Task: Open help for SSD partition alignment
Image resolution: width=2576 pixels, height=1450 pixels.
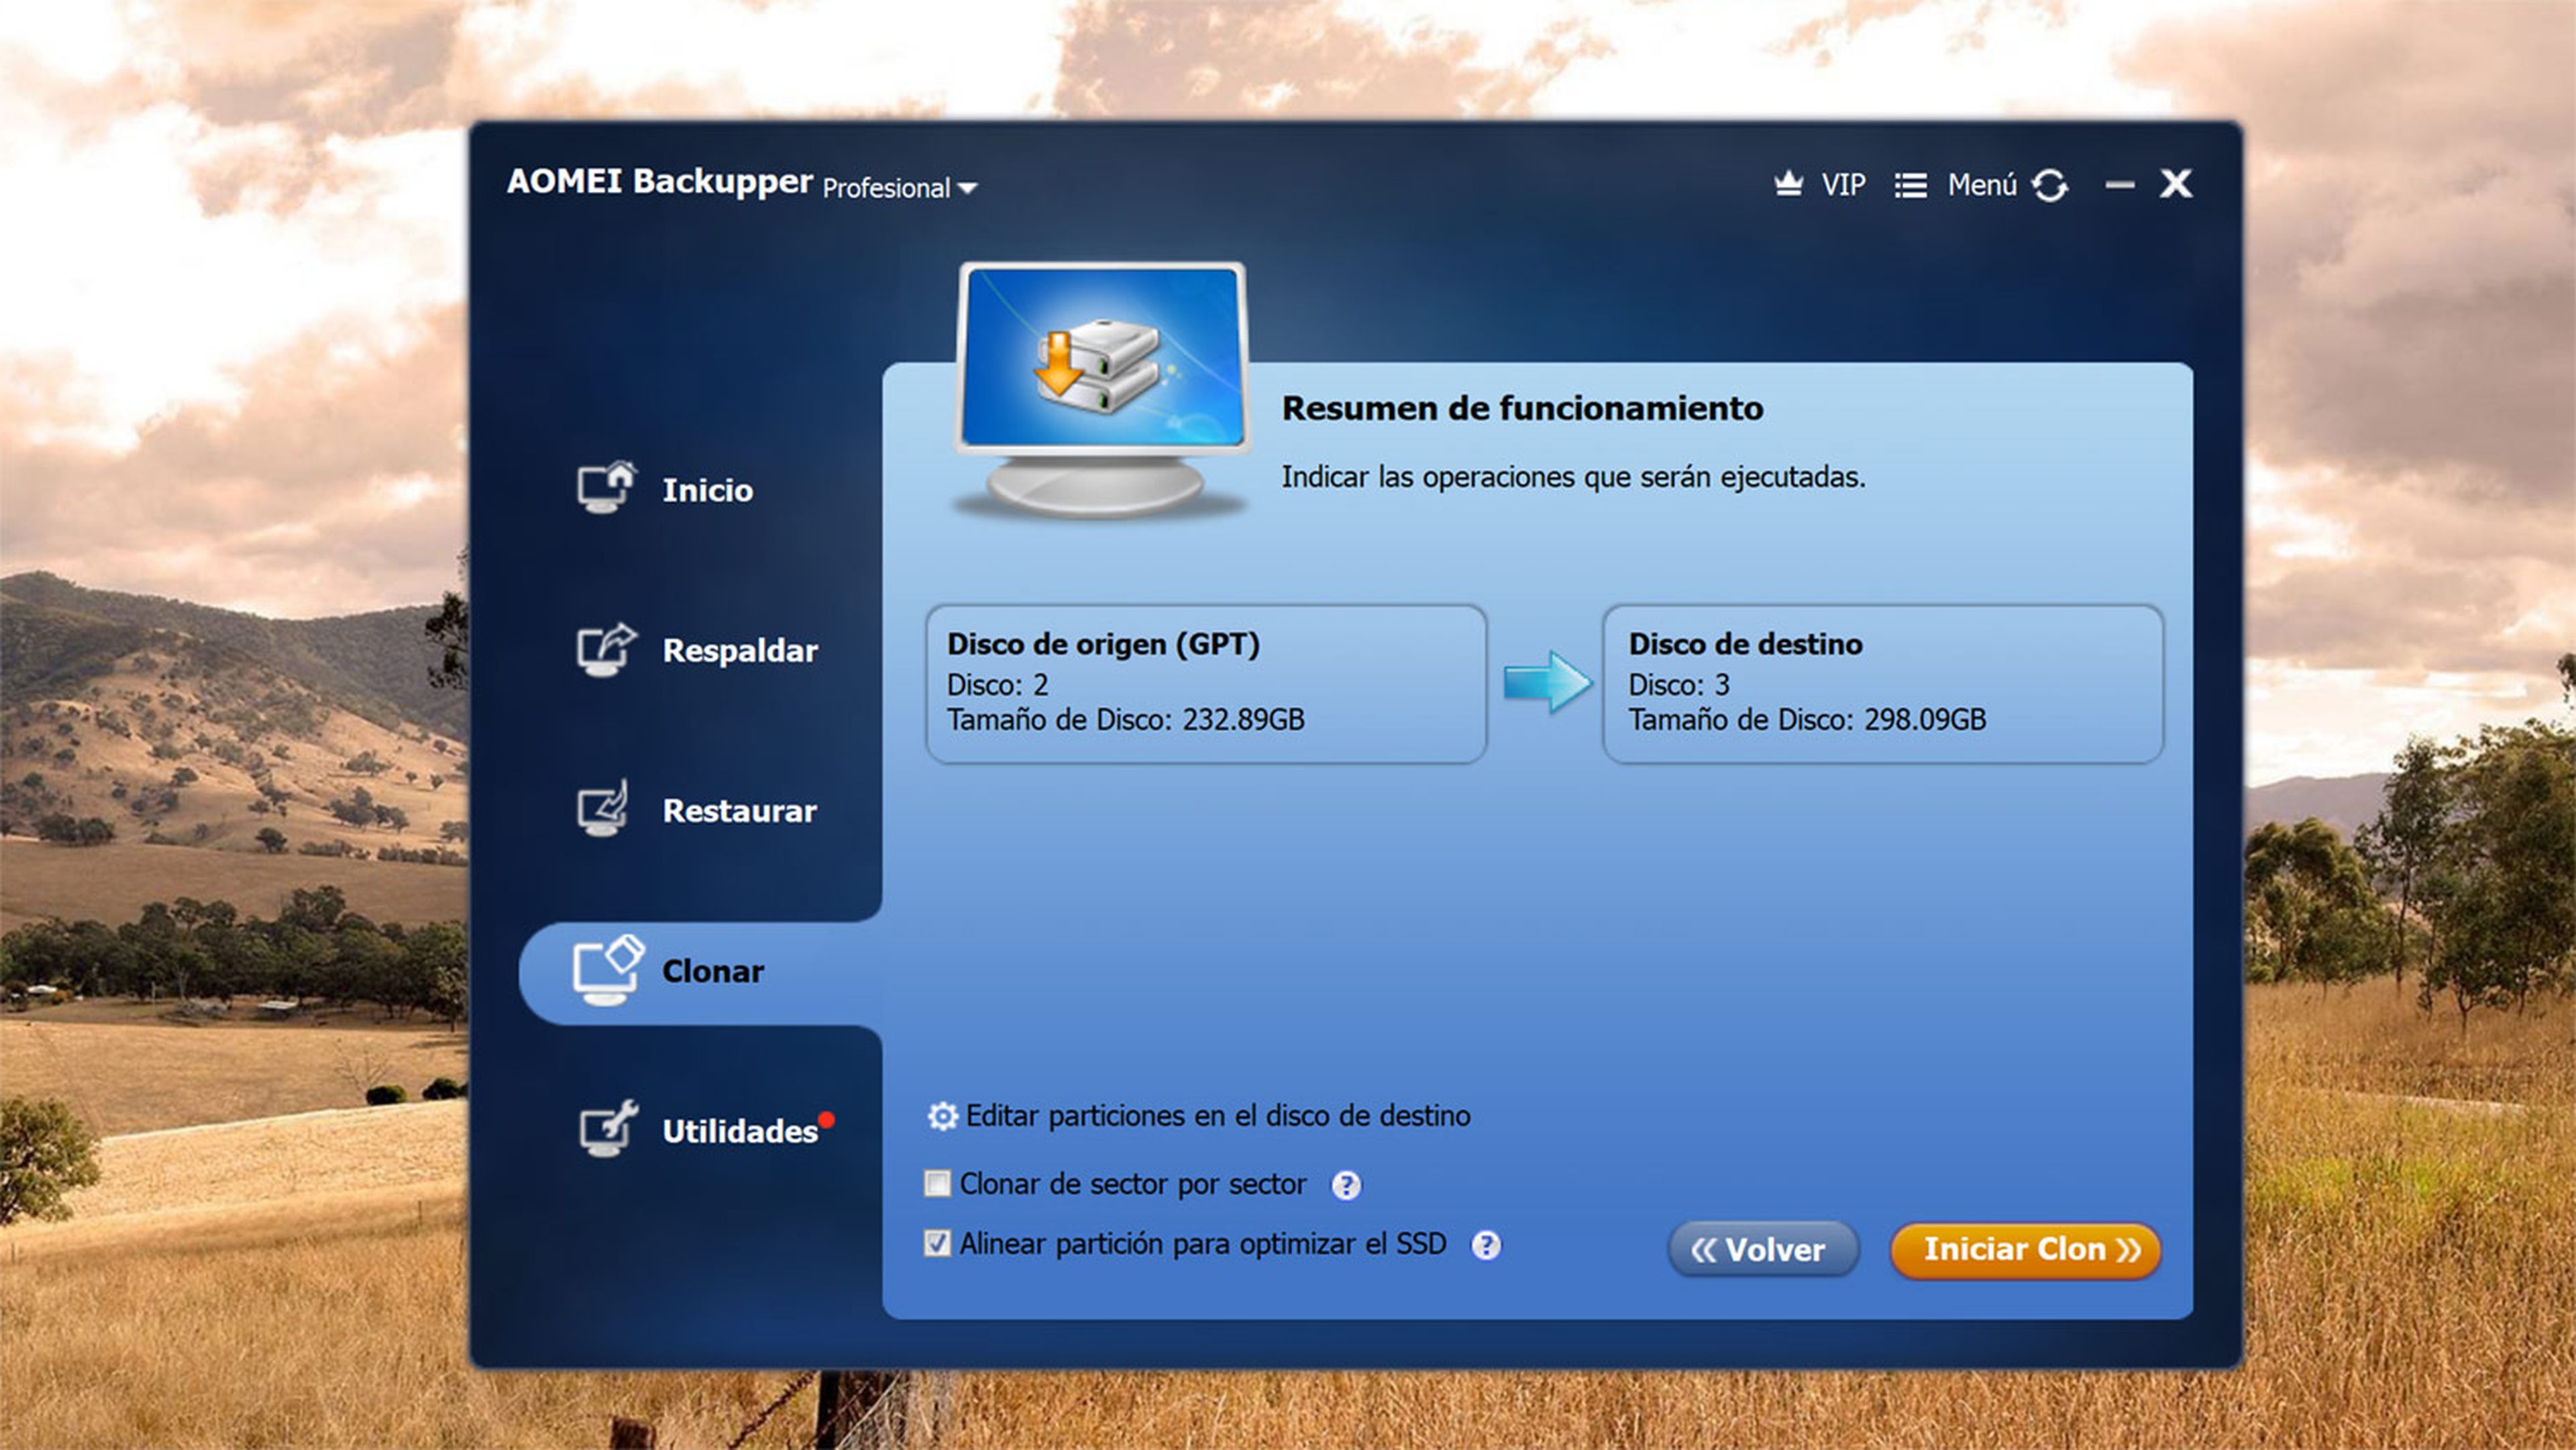Action: (1486, 1245)
